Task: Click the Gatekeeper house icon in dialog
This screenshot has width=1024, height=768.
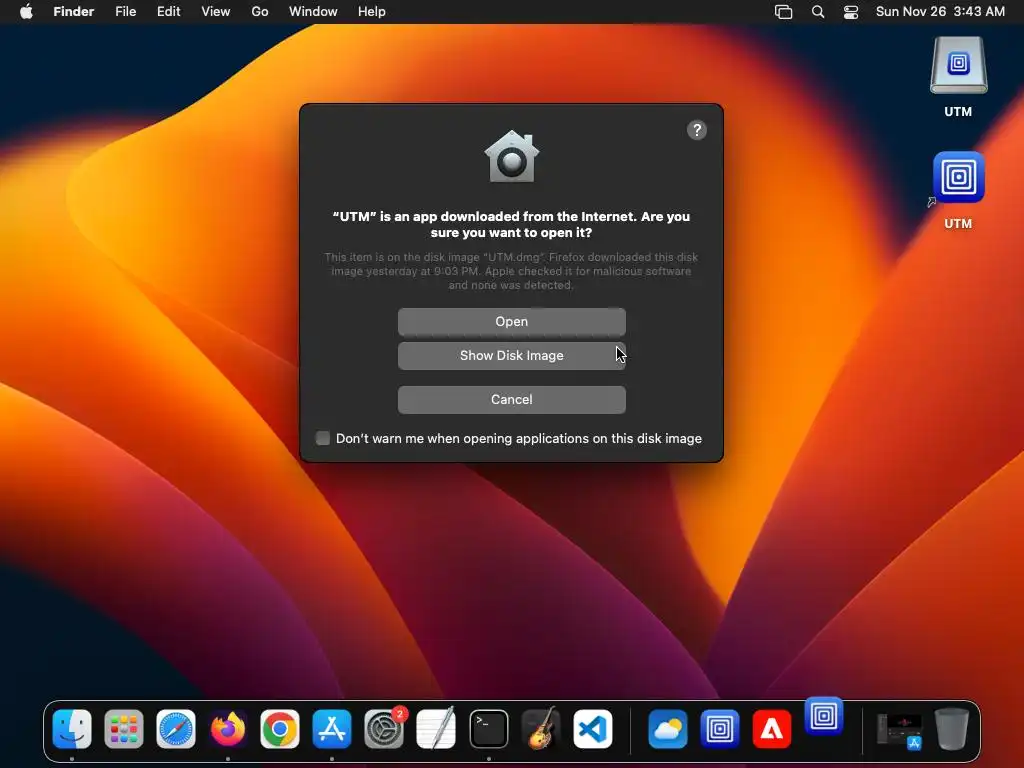Action: pos(511,157)
